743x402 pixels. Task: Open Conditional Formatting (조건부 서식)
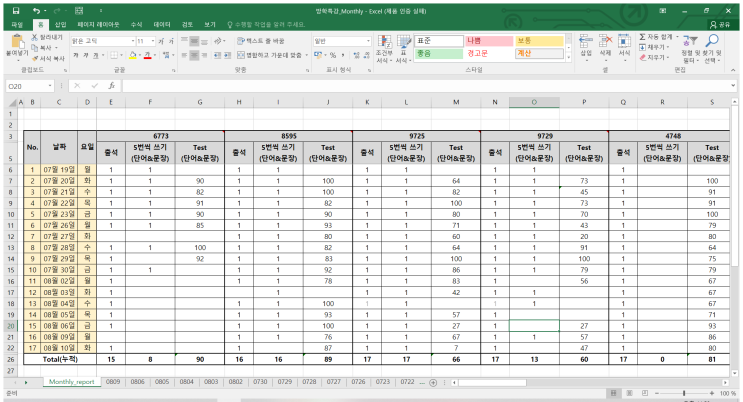click(x=384, y=48)
